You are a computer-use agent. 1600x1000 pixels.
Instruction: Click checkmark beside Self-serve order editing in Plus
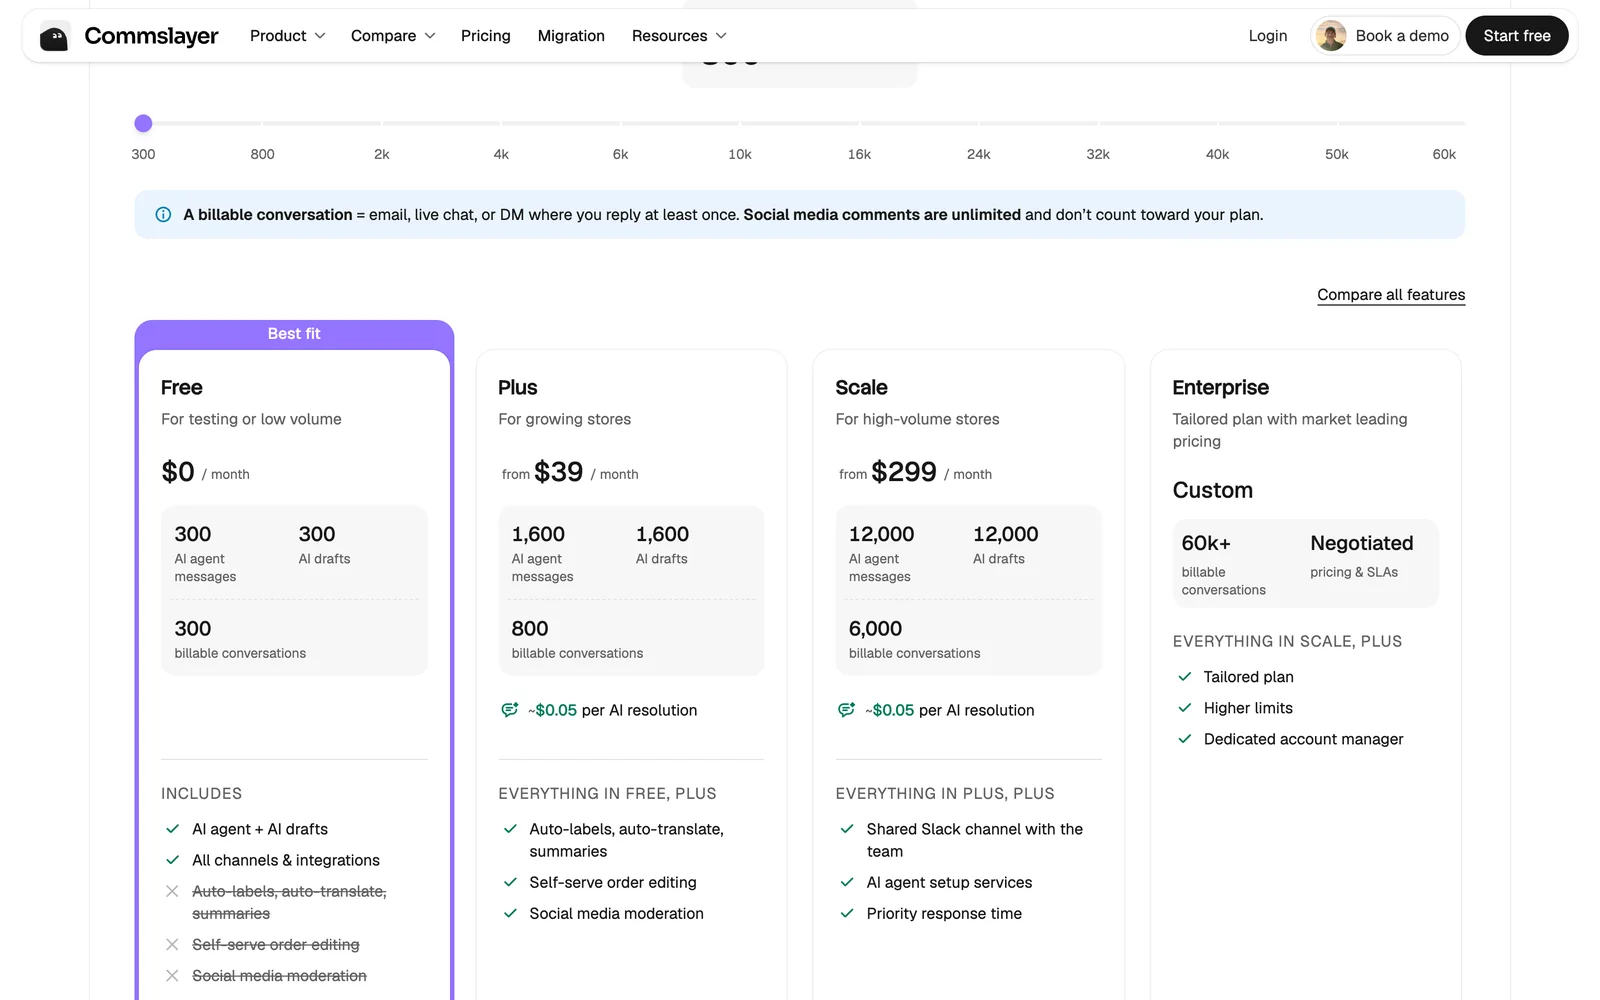point(510,882)
